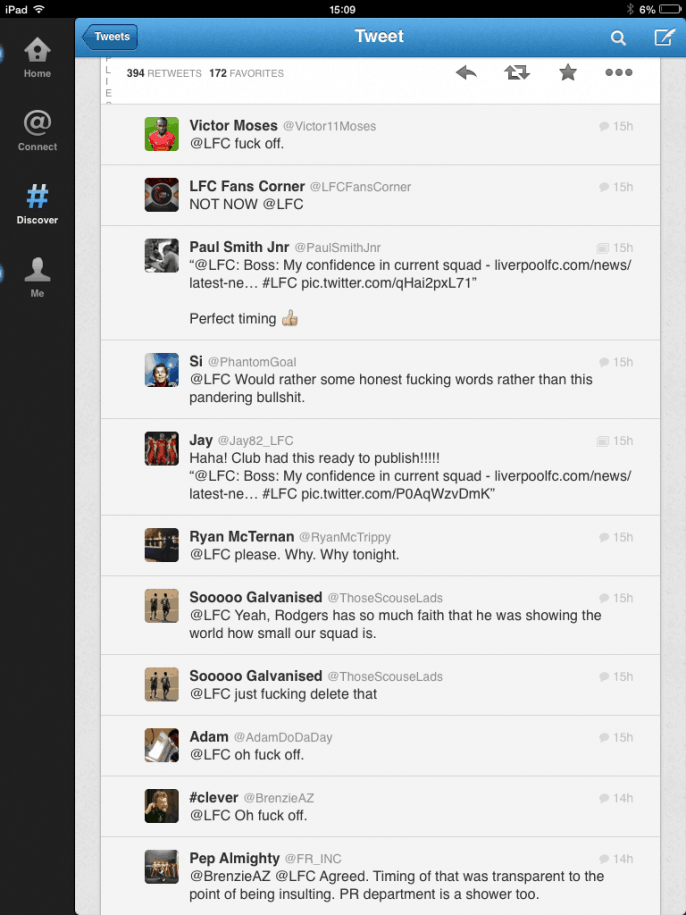Switch to the Connect tab
The height and width of the screenshot is (915, 686).
[x=37, y=131]
